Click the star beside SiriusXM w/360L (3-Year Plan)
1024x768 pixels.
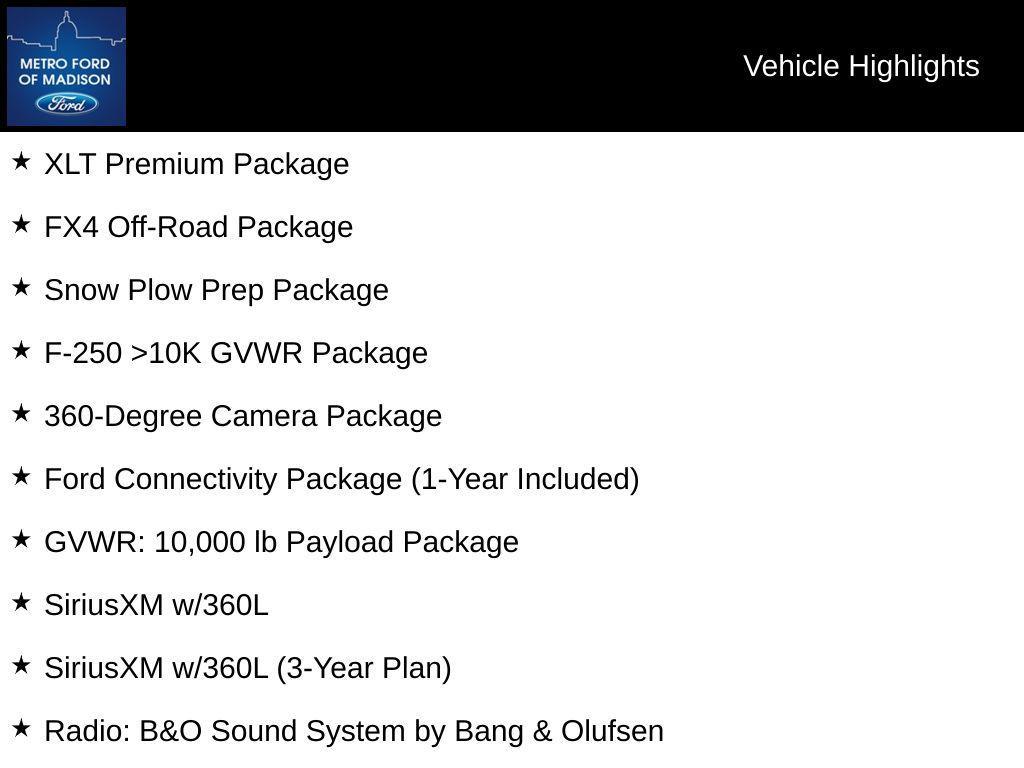pyautogui.click(x=21, y=665)
